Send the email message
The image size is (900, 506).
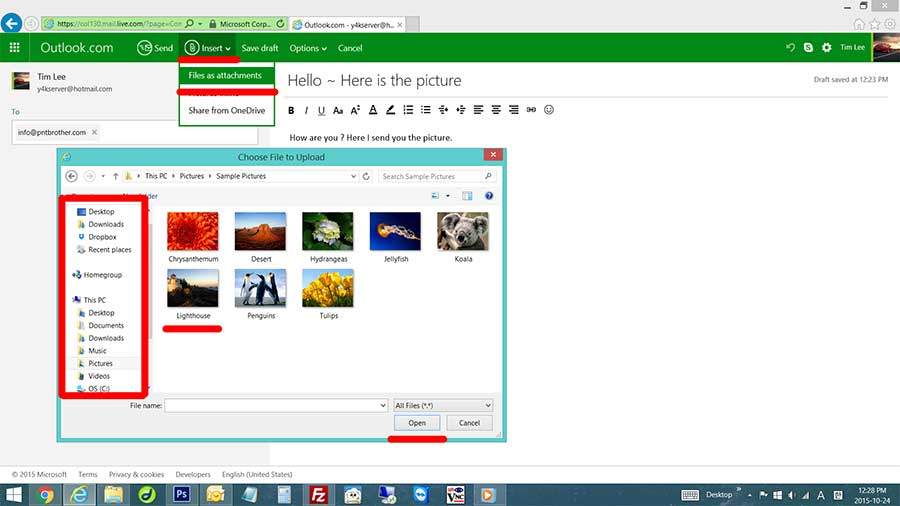click(155, 48)
